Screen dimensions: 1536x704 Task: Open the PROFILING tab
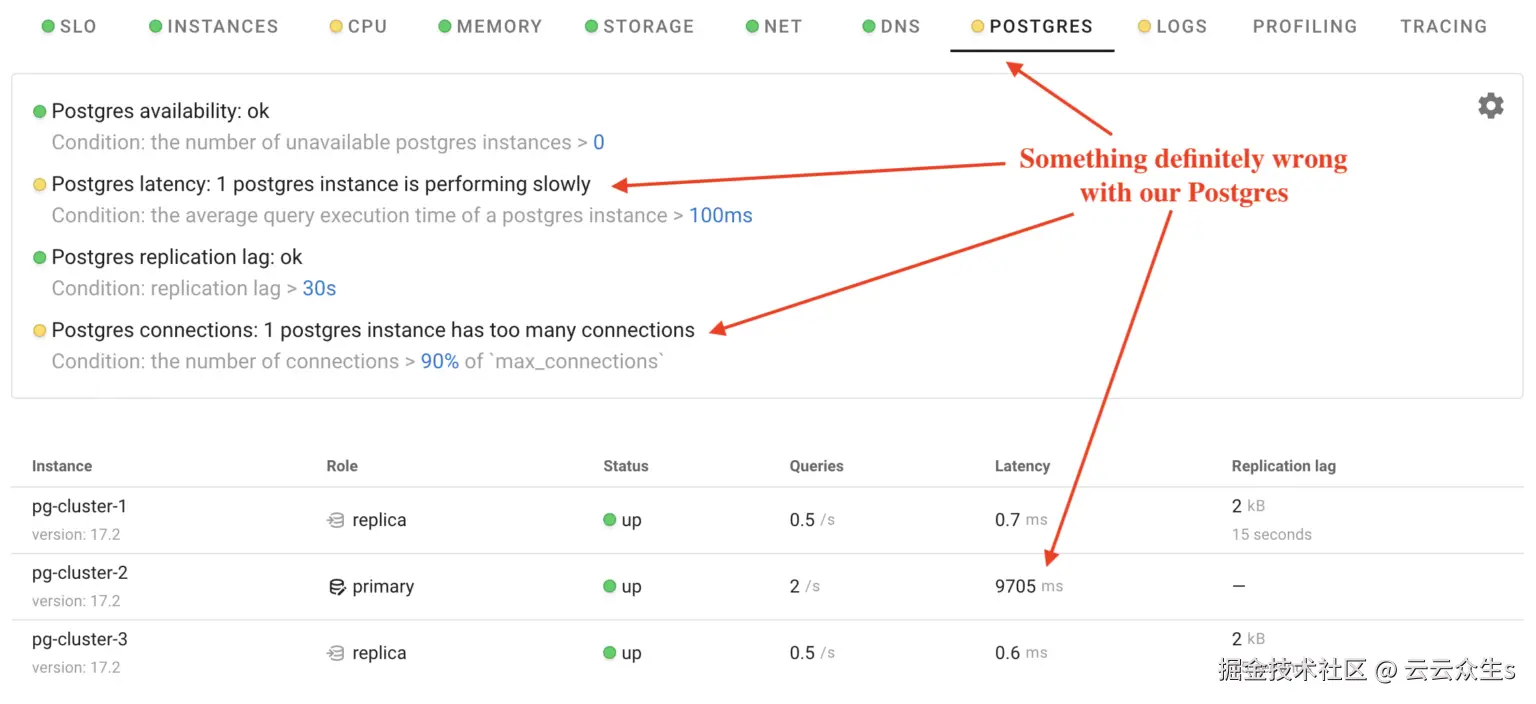(x=1304, y=27)
